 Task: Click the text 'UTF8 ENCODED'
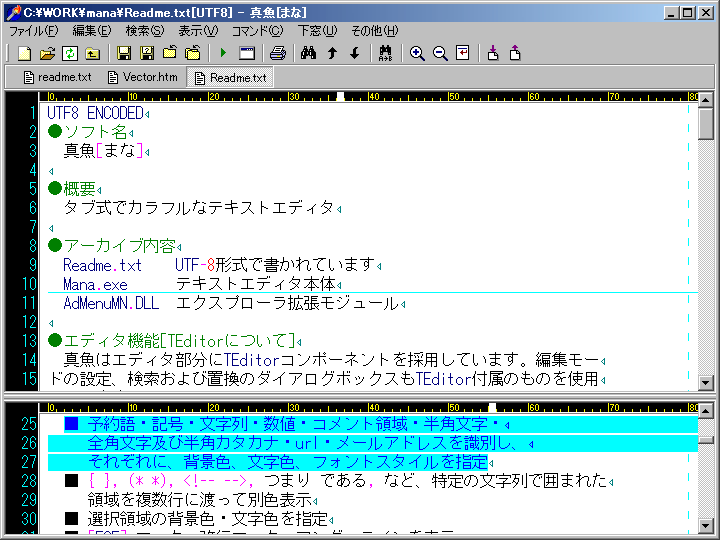[x=95, y=113]
